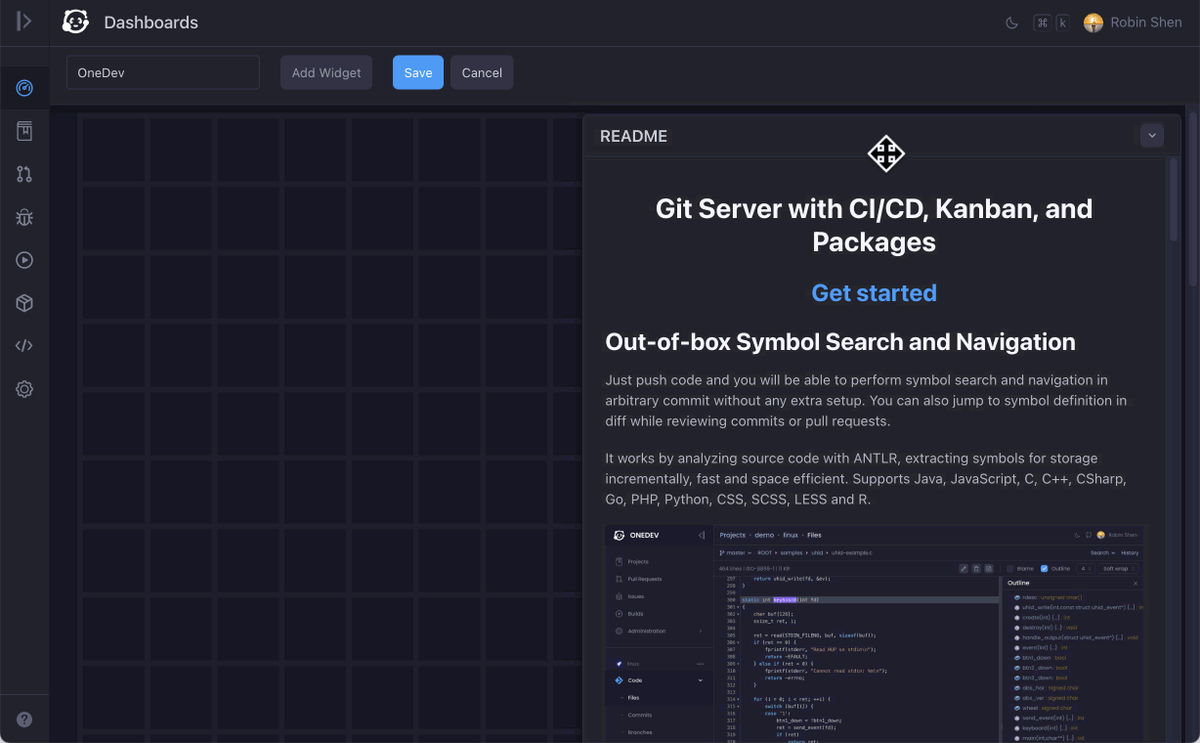Click the 'Git Server with CI/CD, Kanban, and Packages' heading
Viewport: 1200px width, 743px height.
(x=874, y=225)
